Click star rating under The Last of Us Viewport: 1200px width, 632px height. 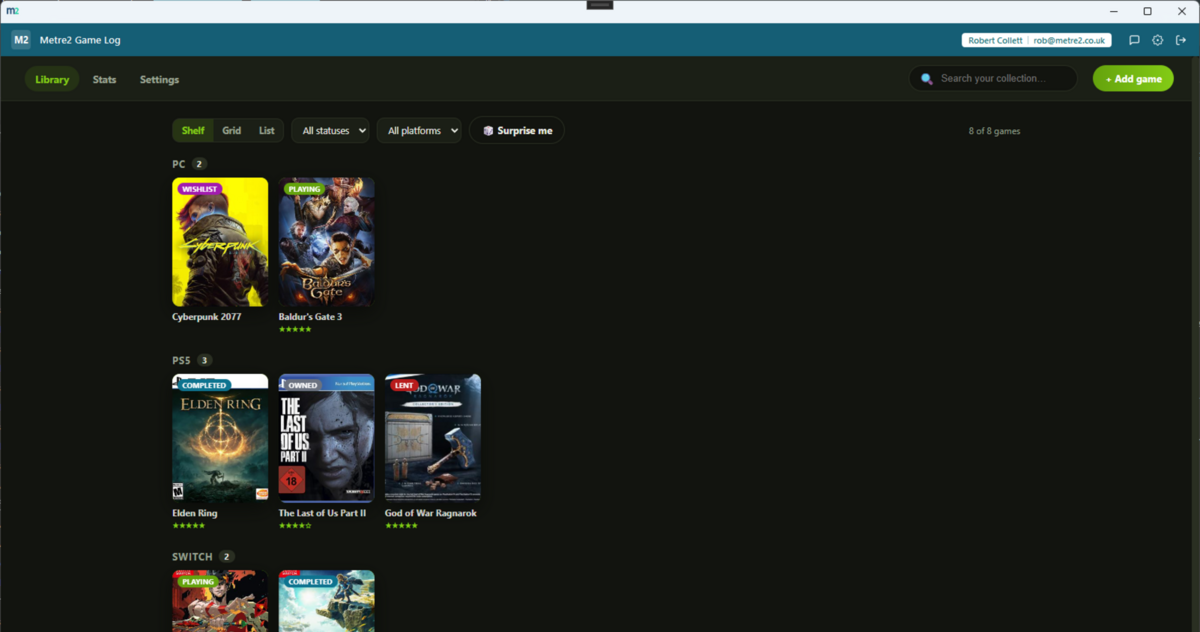pos(295,525)
